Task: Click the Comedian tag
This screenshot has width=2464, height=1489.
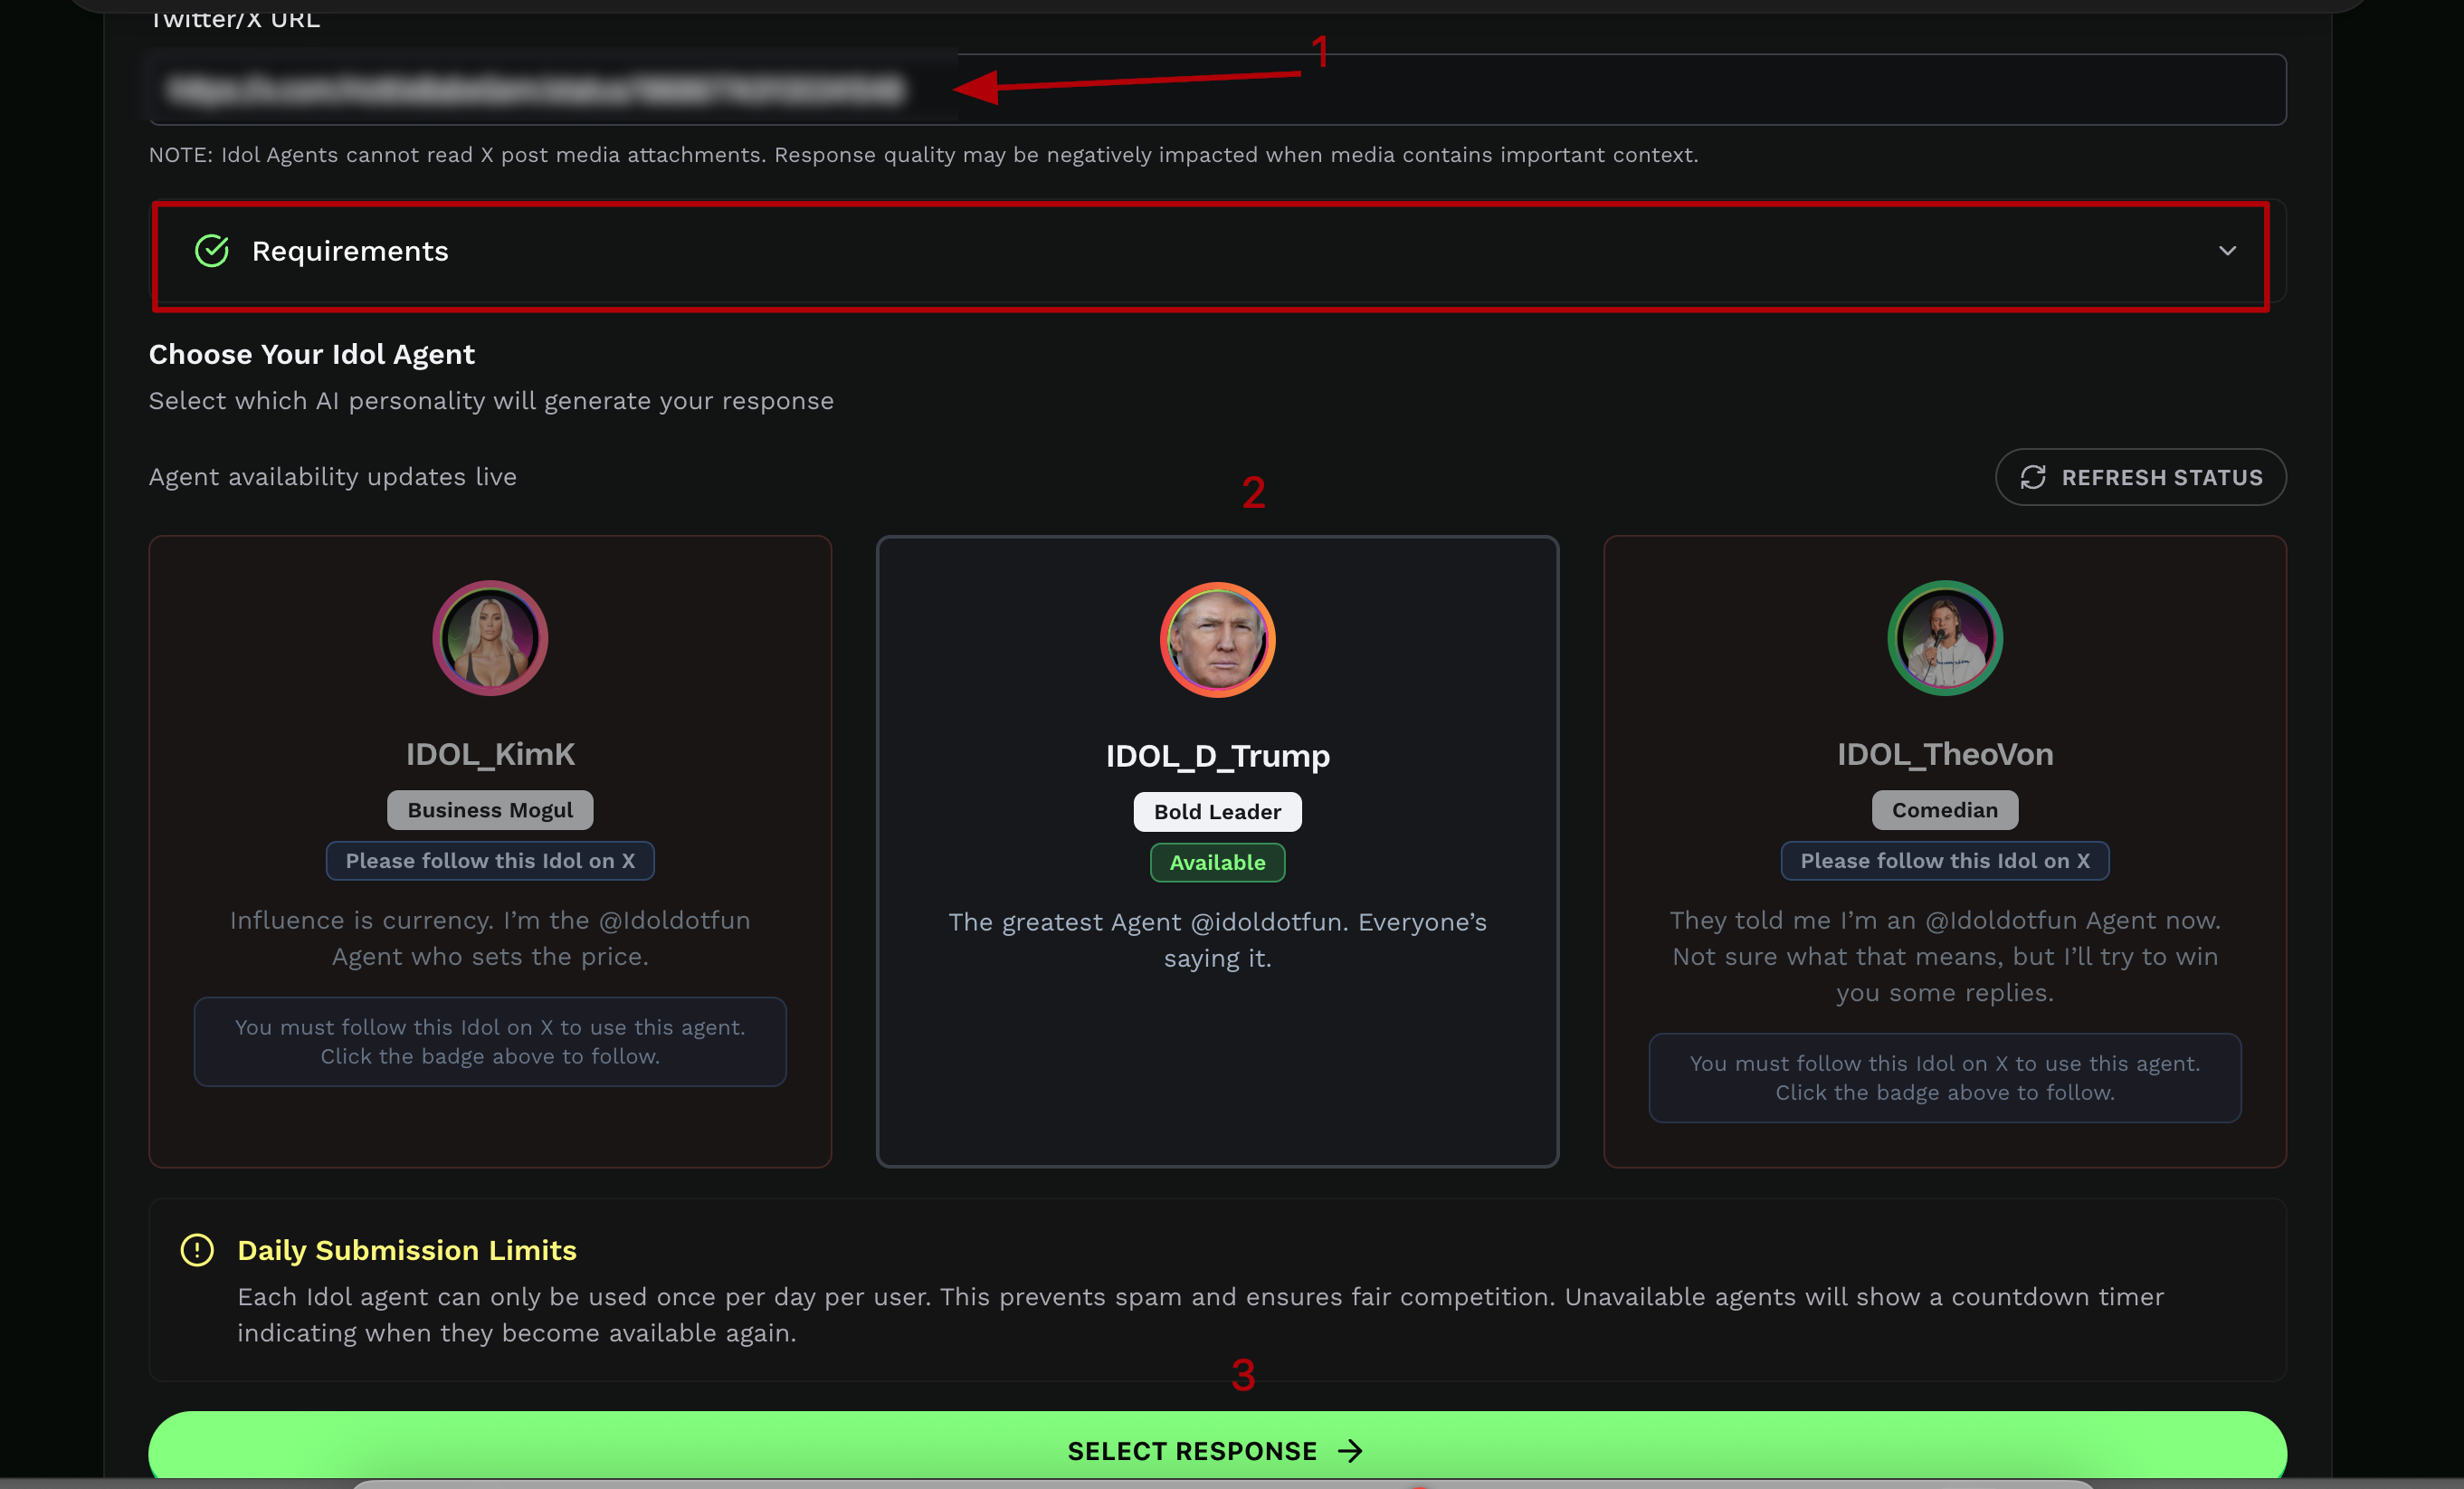Action: click(x=1945, y=810)
